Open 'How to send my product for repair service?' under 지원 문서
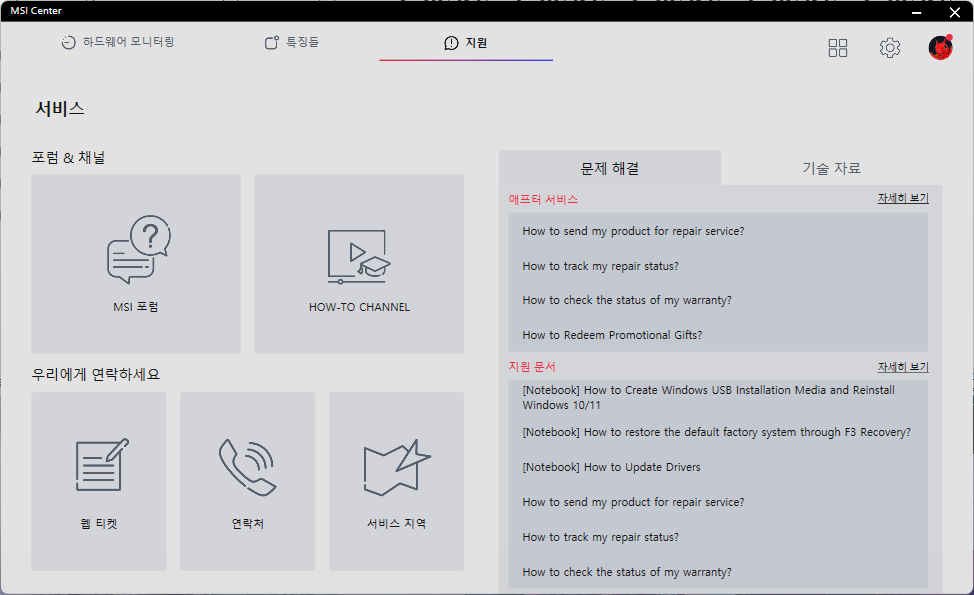Screen dimensions: 974x595 [x=633, y=502]
